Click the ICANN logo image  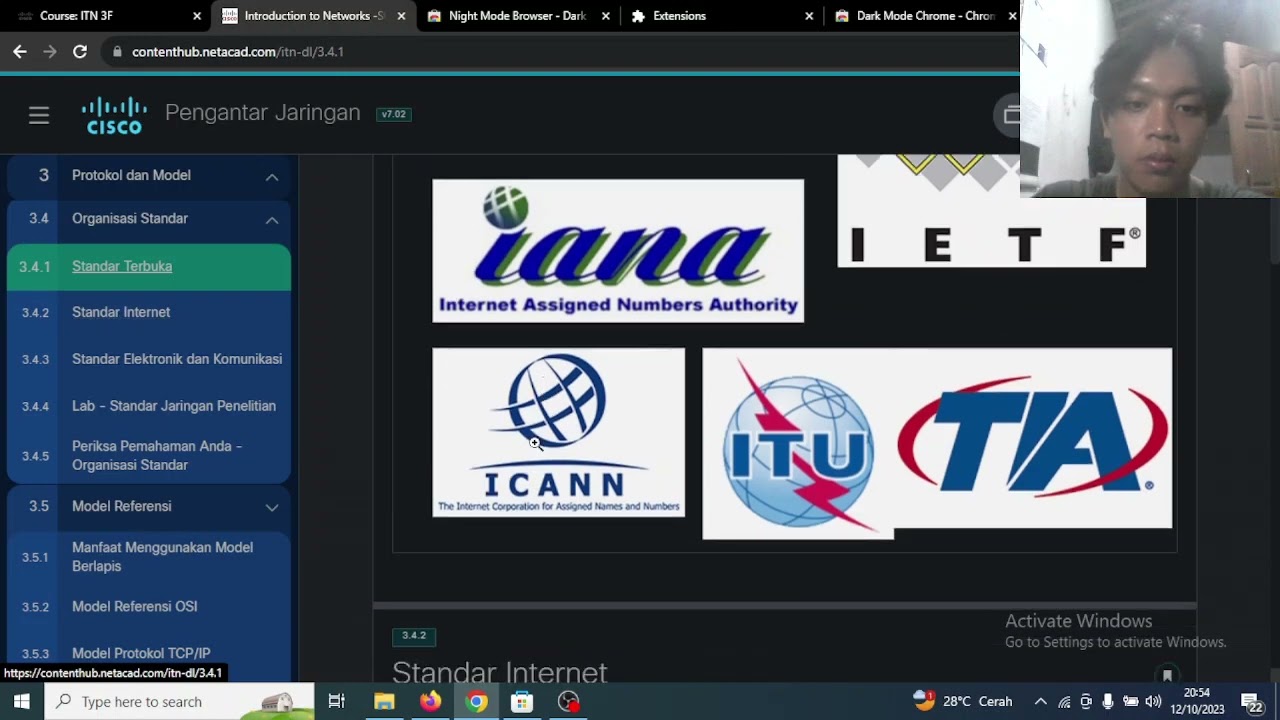tap(558, 432)
